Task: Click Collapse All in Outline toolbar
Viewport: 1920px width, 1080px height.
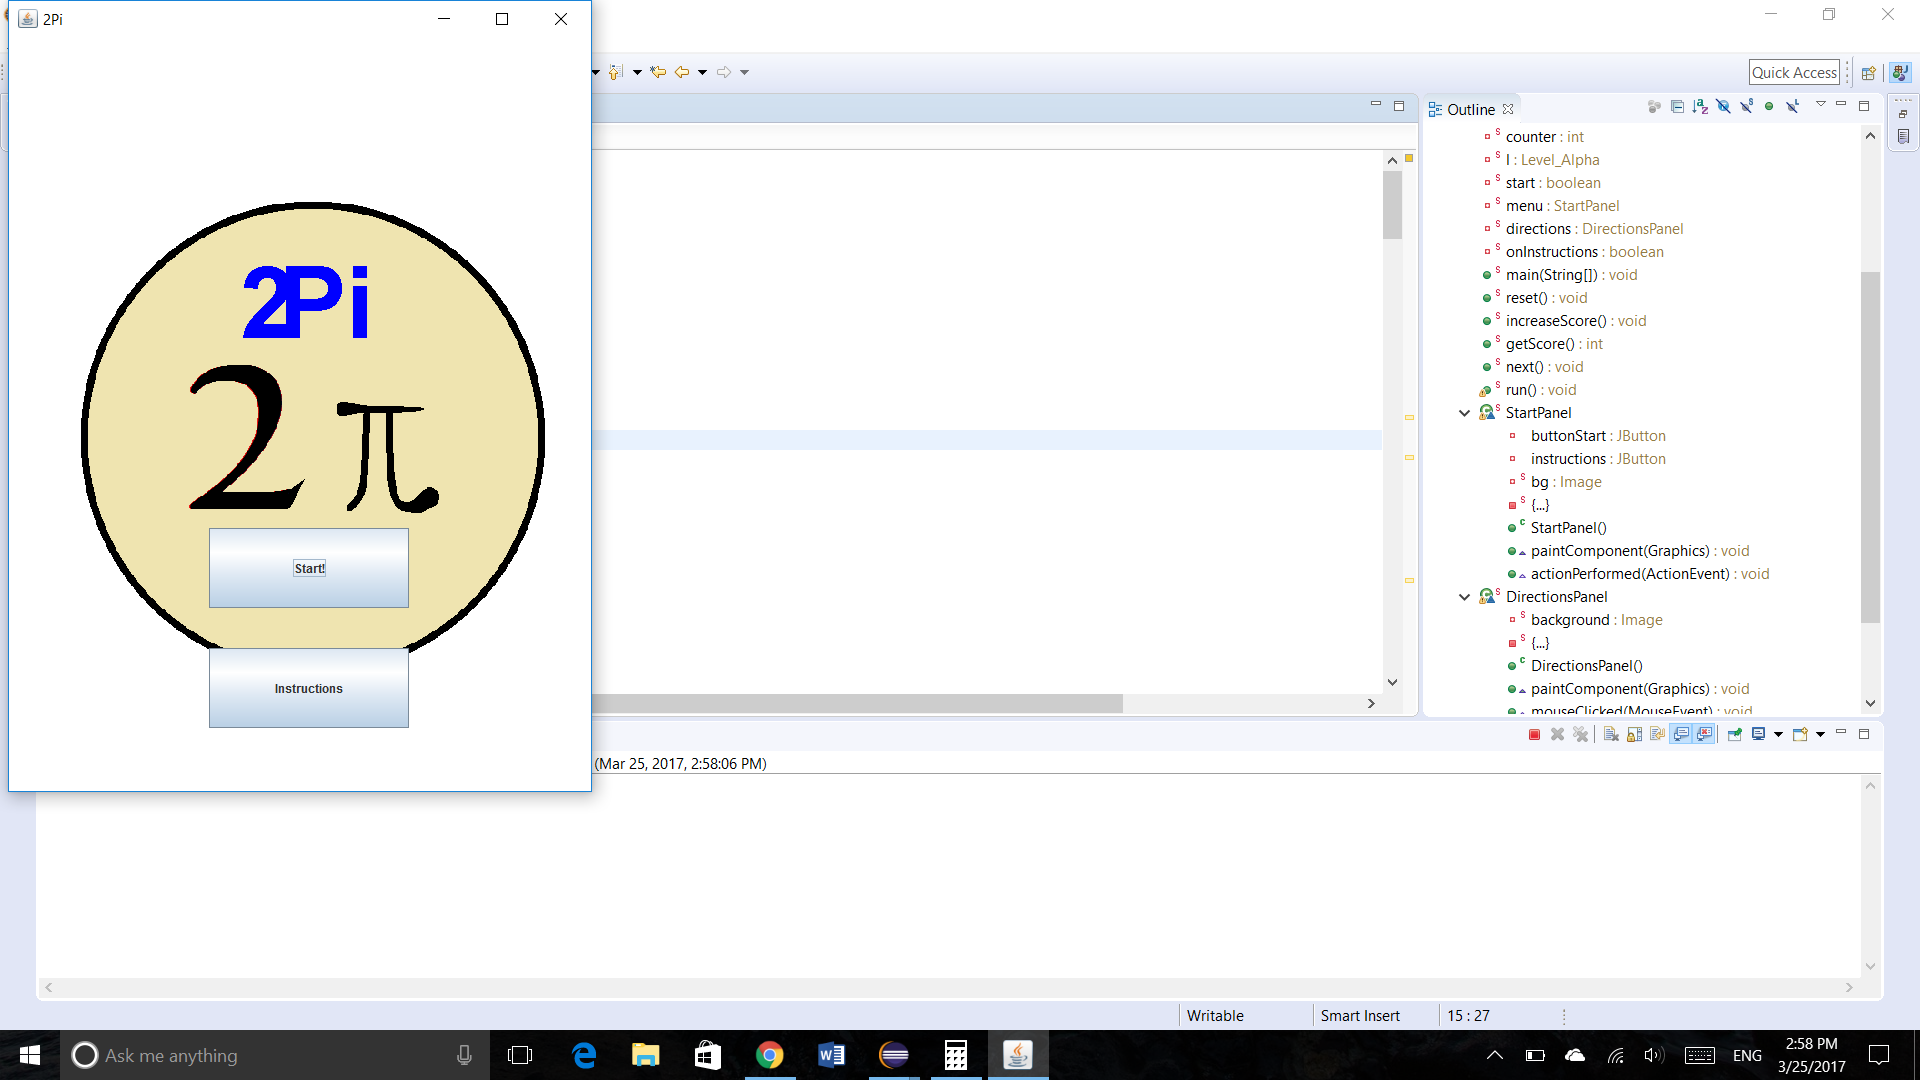Action: coord(1677,106)
